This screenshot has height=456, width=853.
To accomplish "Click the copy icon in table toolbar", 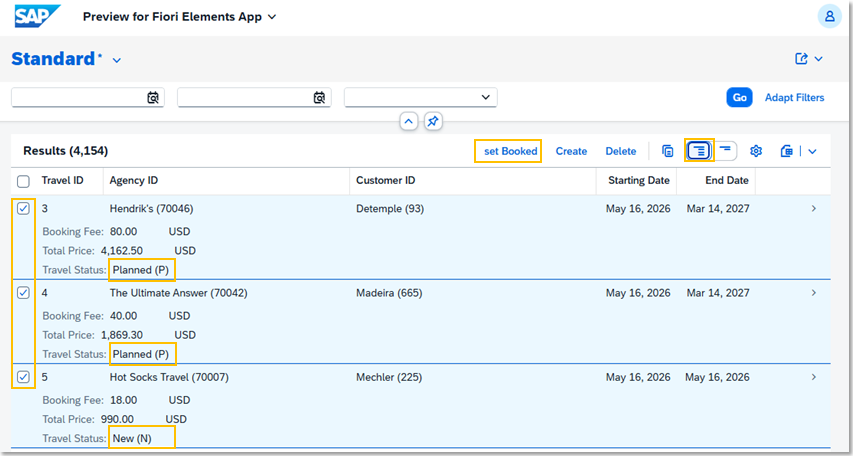I will click(667, 151).
